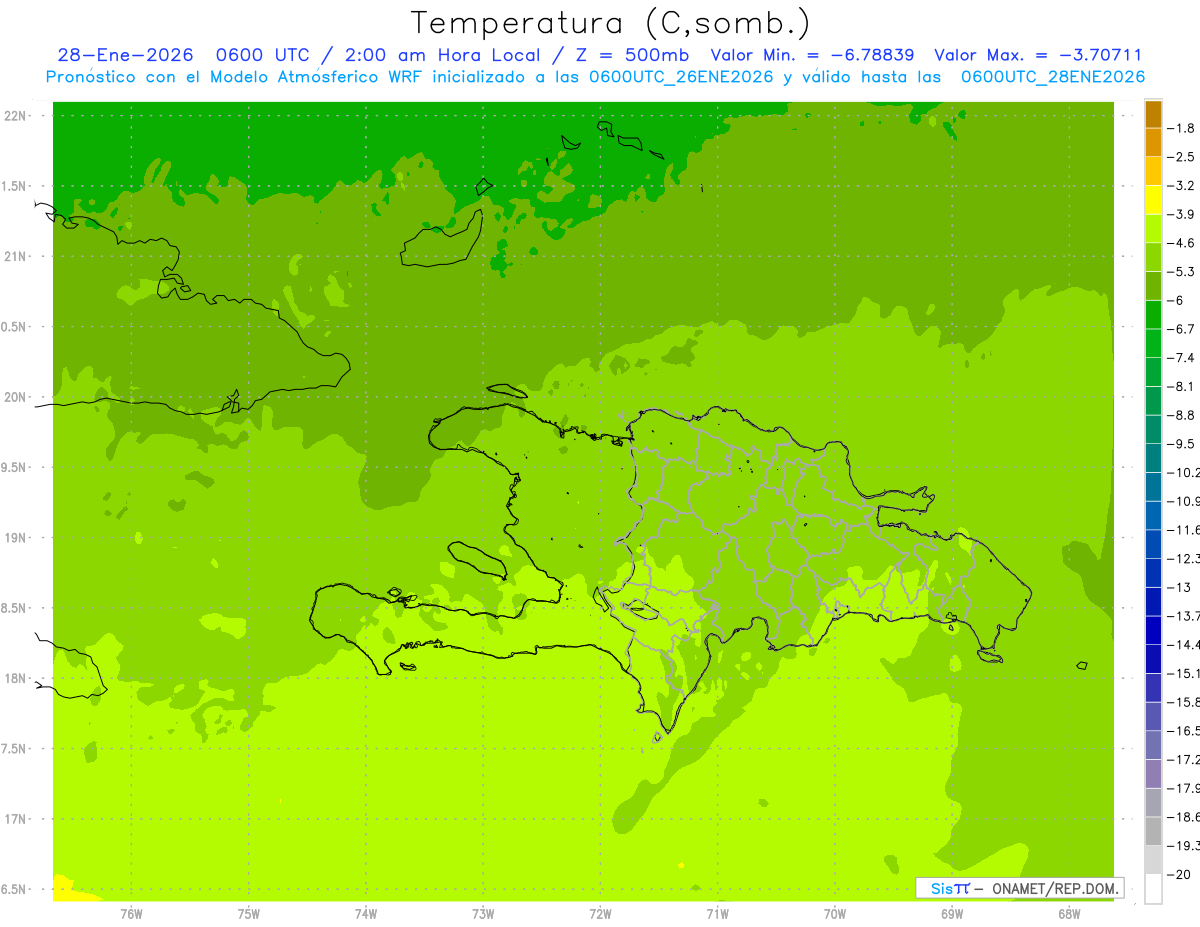Pick the yellow swatch between -3.2 and -3.9
This screenshot has height=927, width=1200.
coord(1153,200)
